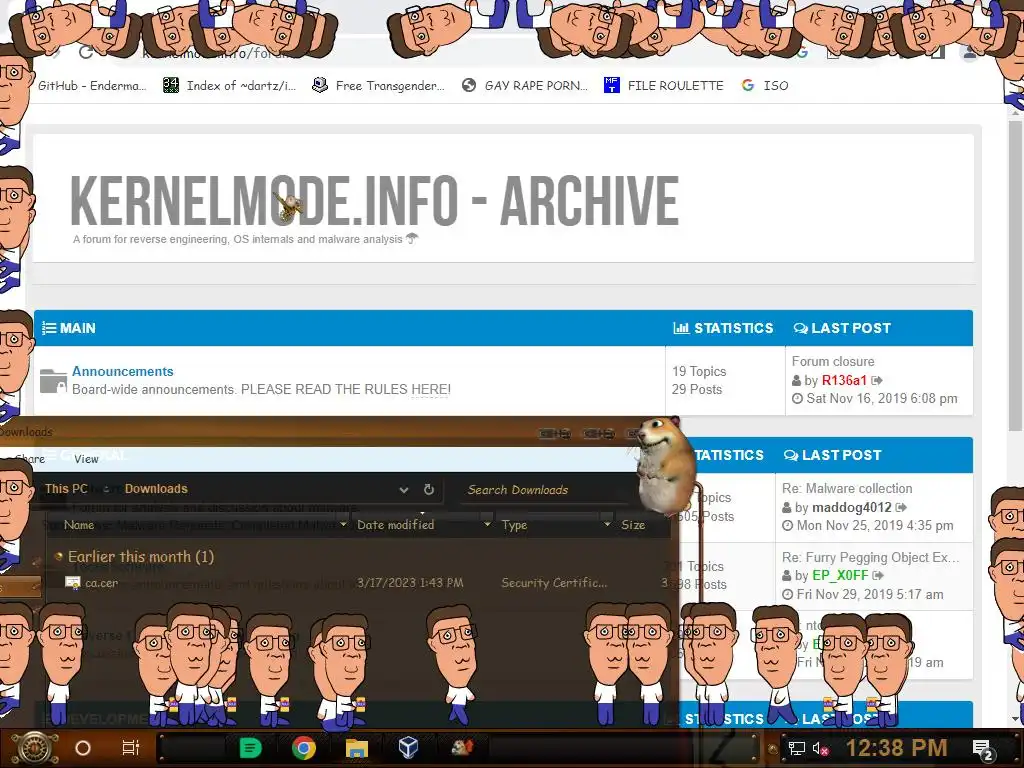The width and height of the screenshot is (1024, 768).
Task: Open the Index of ~dartz bookmark
Action: (x=229, y=86)
